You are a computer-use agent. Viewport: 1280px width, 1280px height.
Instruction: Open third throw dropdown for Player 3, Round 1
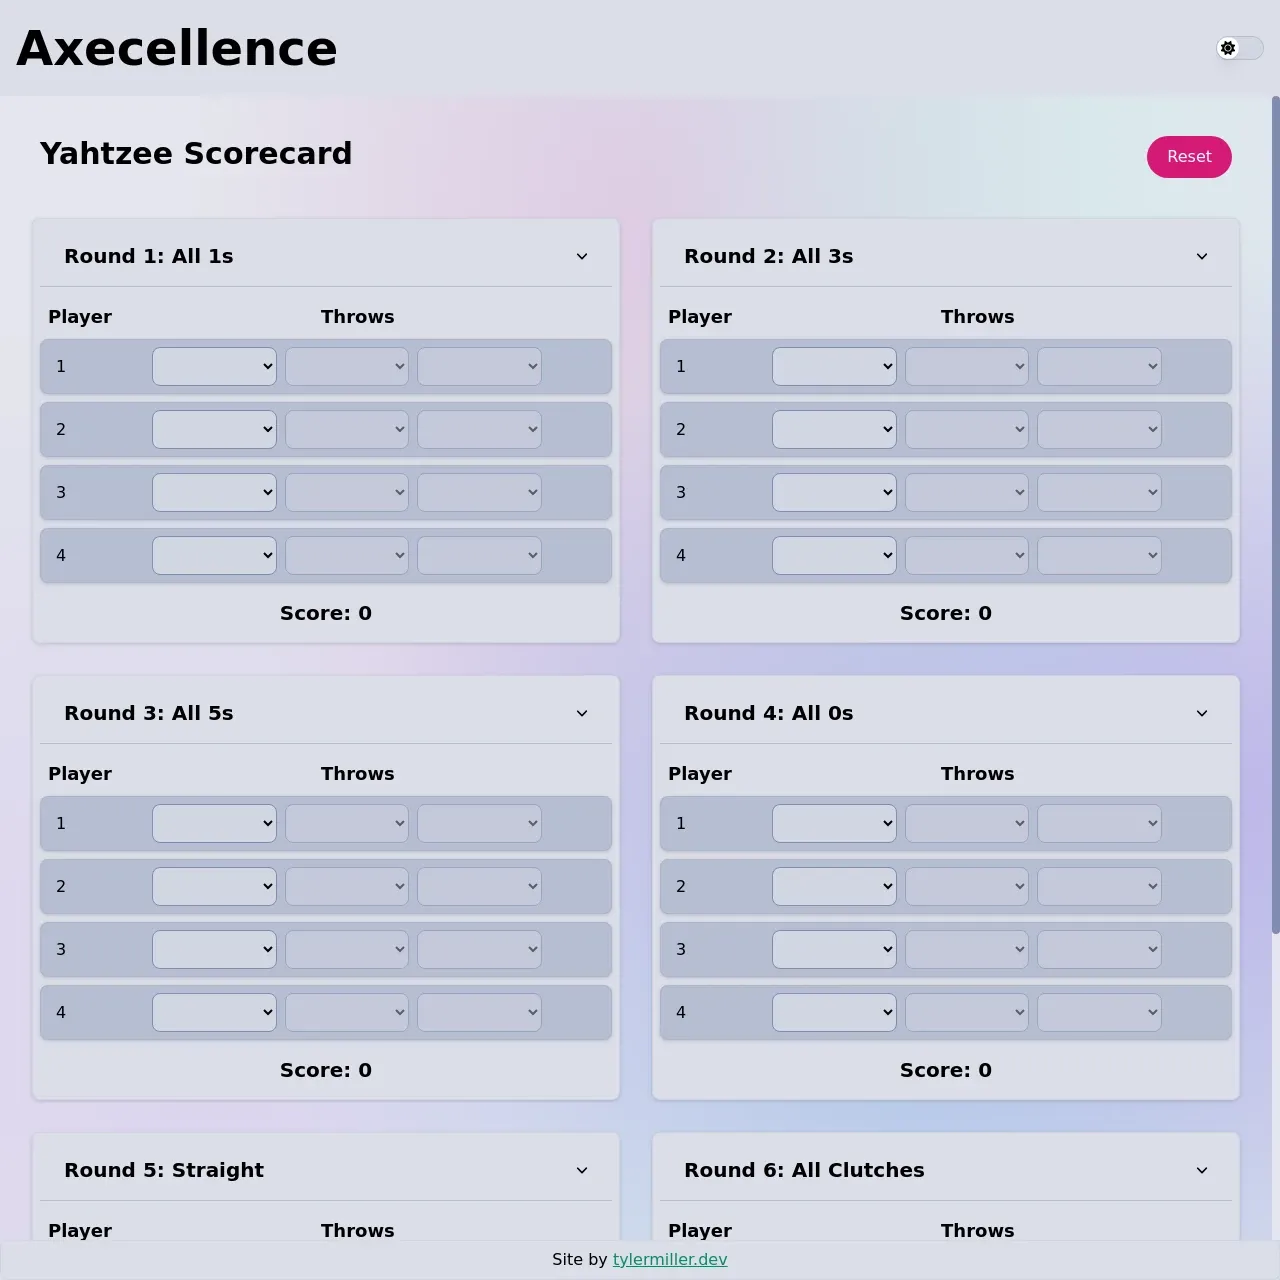click(x=479, y=492)
